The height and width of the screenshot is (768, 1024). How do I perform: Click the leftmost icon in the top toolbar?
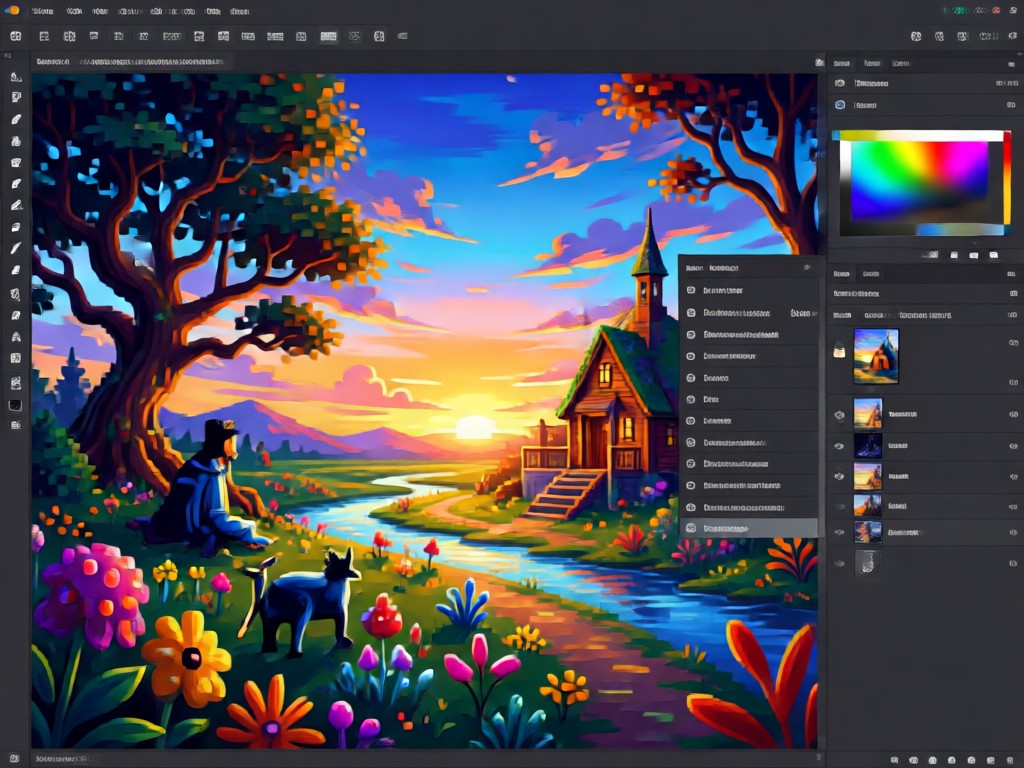16,36
